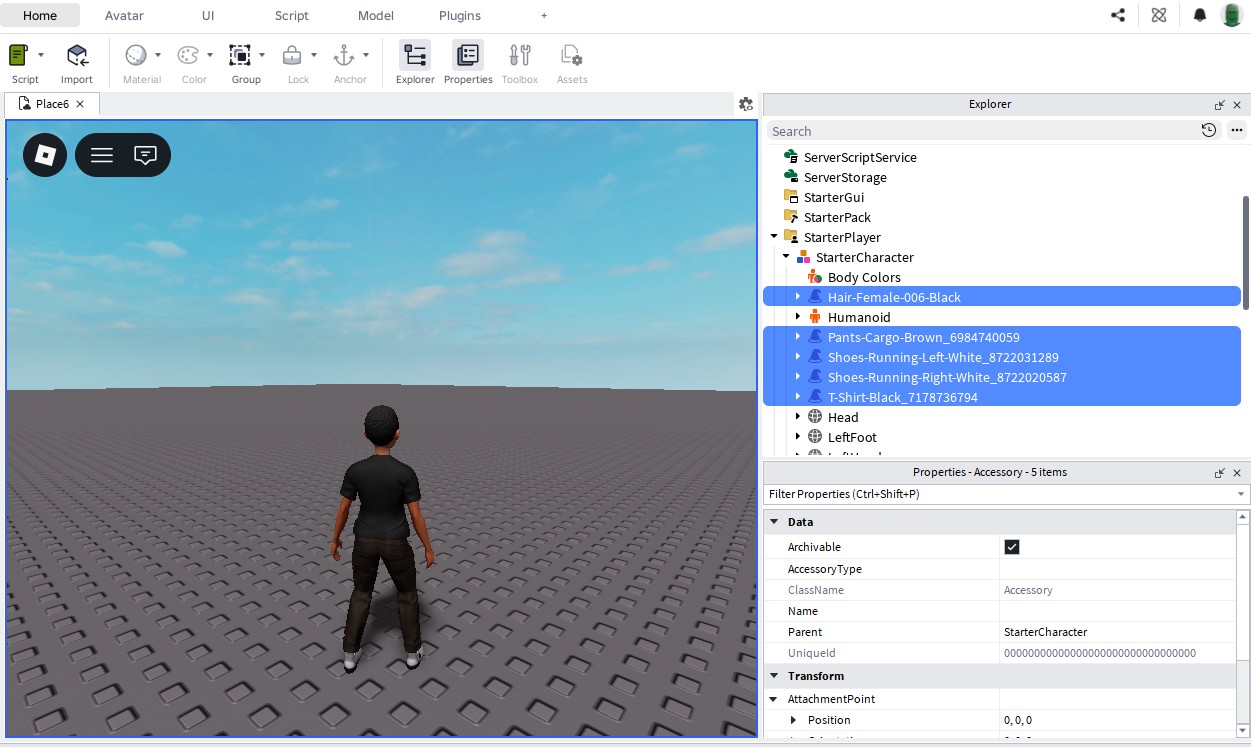
Task: Click the notifications bell icon
Action: [x=1199, y=16]
